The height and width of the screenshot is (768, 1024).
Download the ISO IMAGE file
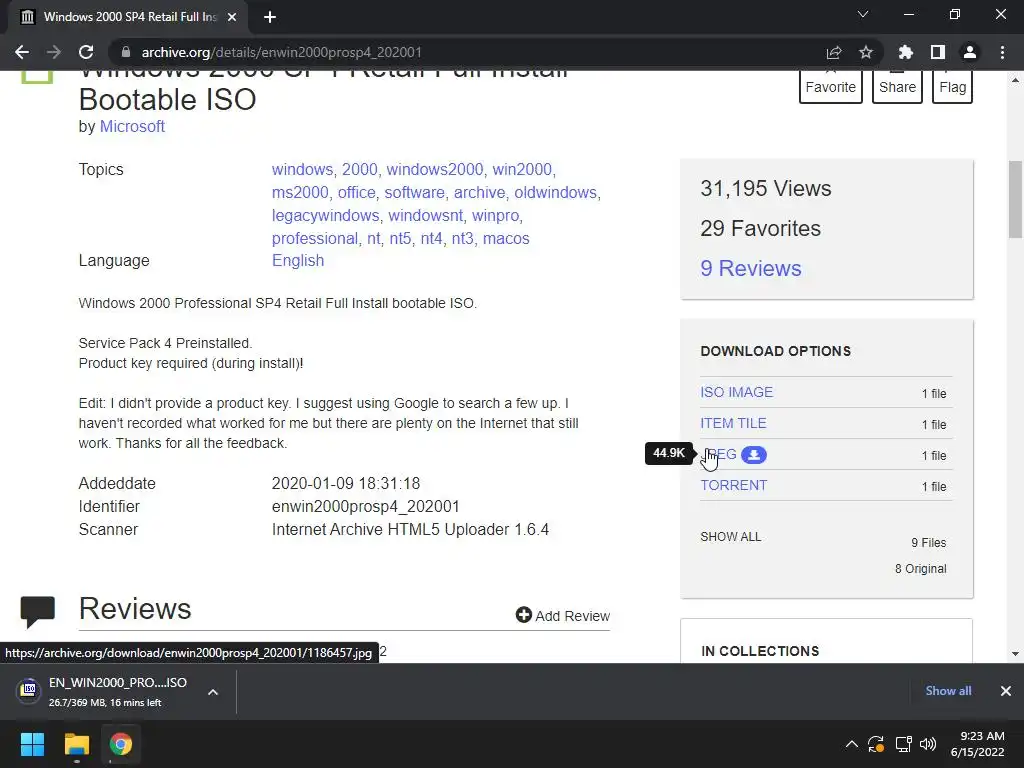pyautogui.click(x=737, y=392)
